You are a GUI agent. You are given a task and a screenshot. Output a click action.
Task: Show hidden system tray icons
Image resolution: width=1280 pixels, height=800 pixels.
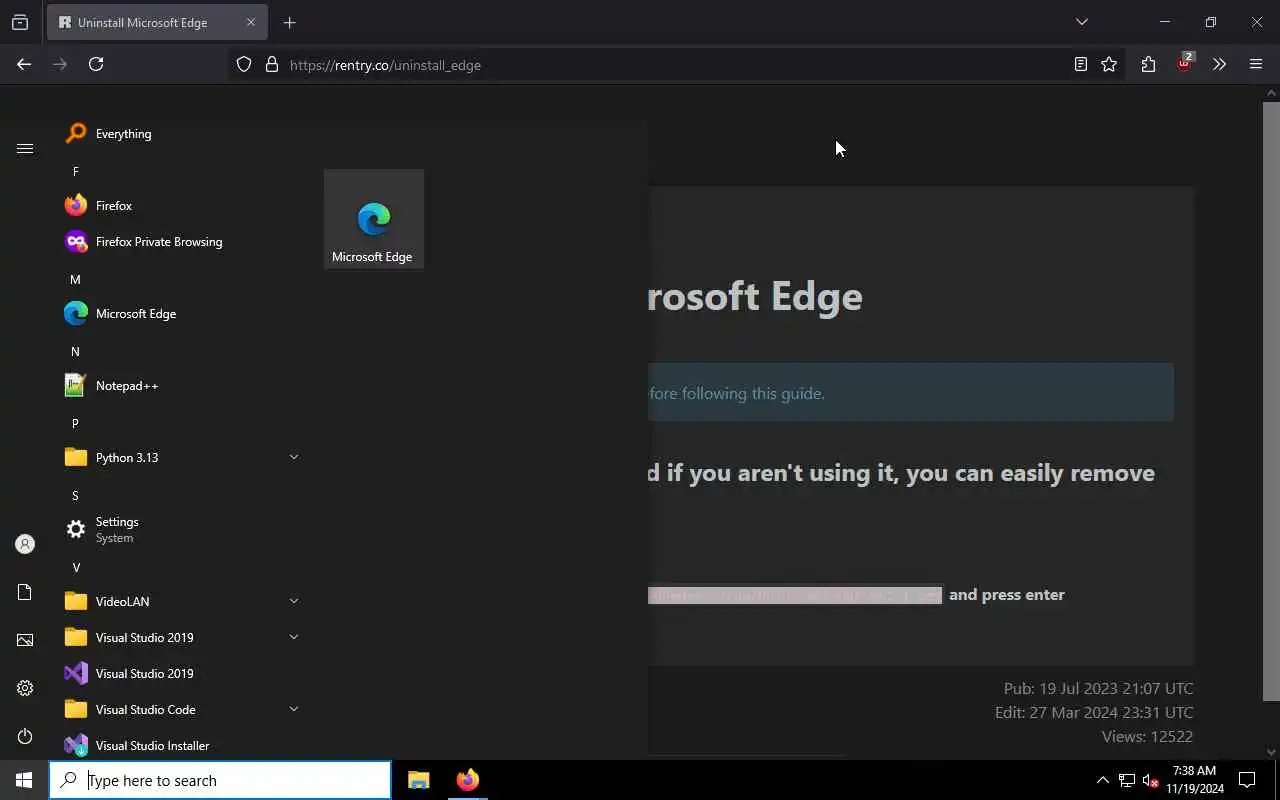pos(1102,780)
